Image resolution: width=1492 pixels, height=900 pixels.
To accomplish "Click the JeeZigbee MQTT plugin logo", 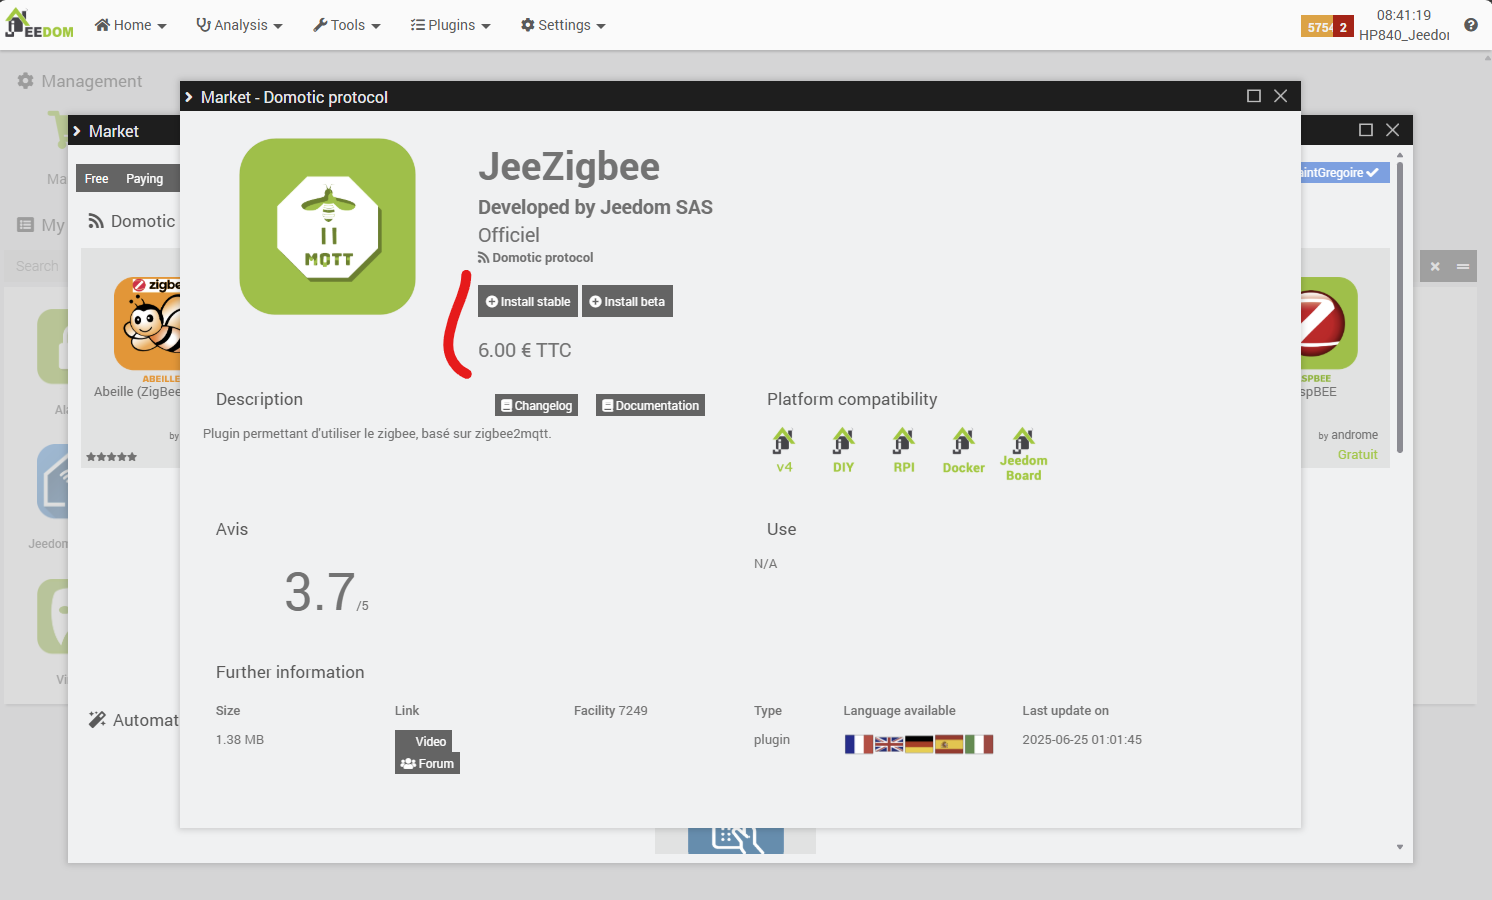I will point(327,227).
